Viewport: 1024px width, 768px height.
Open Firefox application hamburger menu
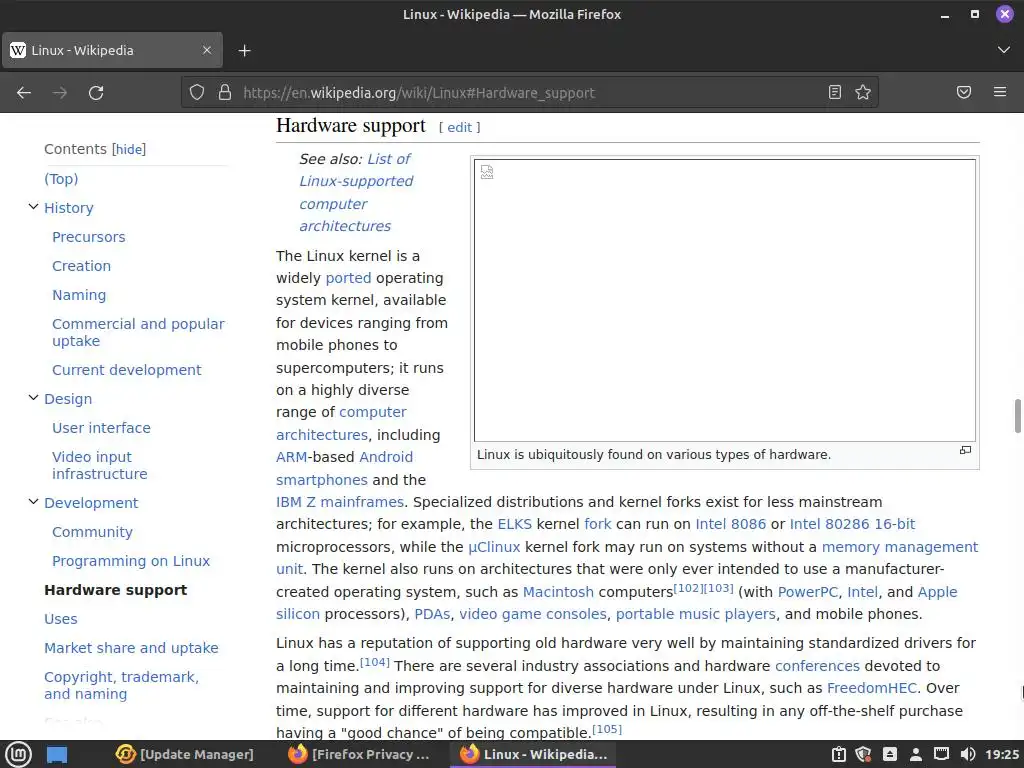point(1000,92)
